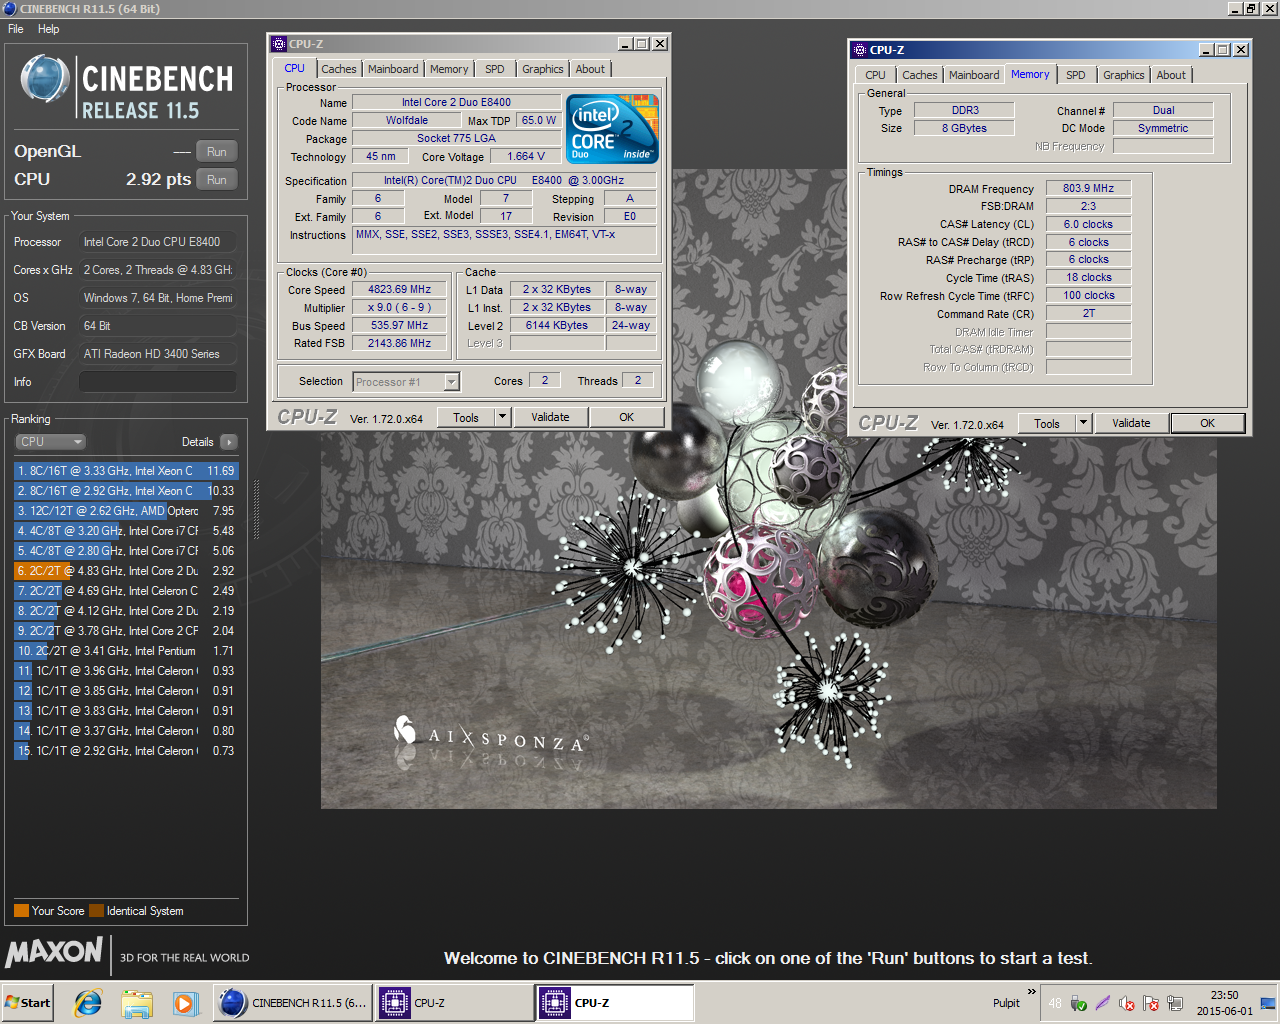Screen dimensions: 1280x1024
Task: Click Tools button in right CPU-Z window
Action: [1047, 424]
